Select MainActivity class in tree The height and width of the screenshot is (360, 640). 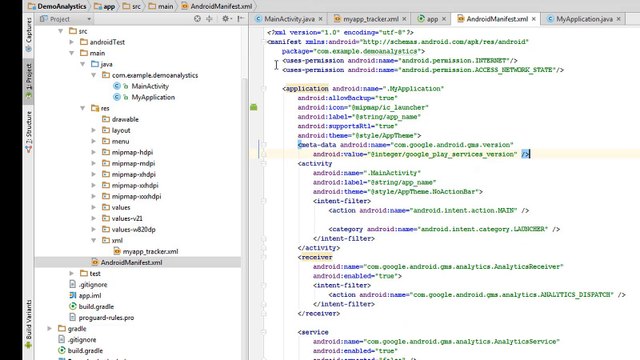point(150,86)
